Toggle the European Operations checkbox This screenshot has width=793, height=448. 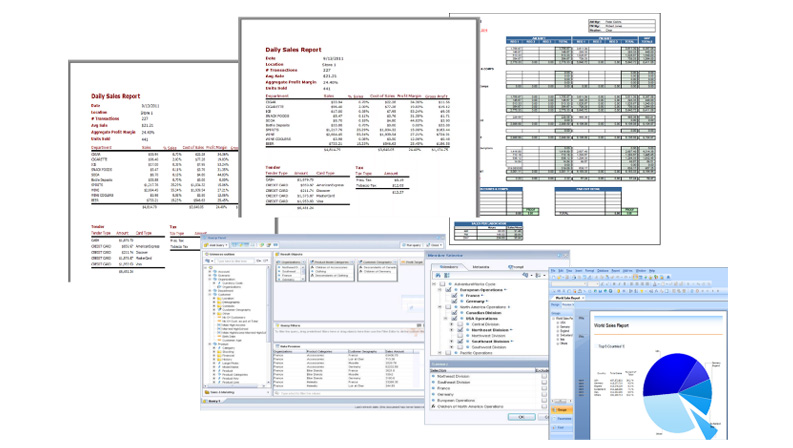[448, 290]
